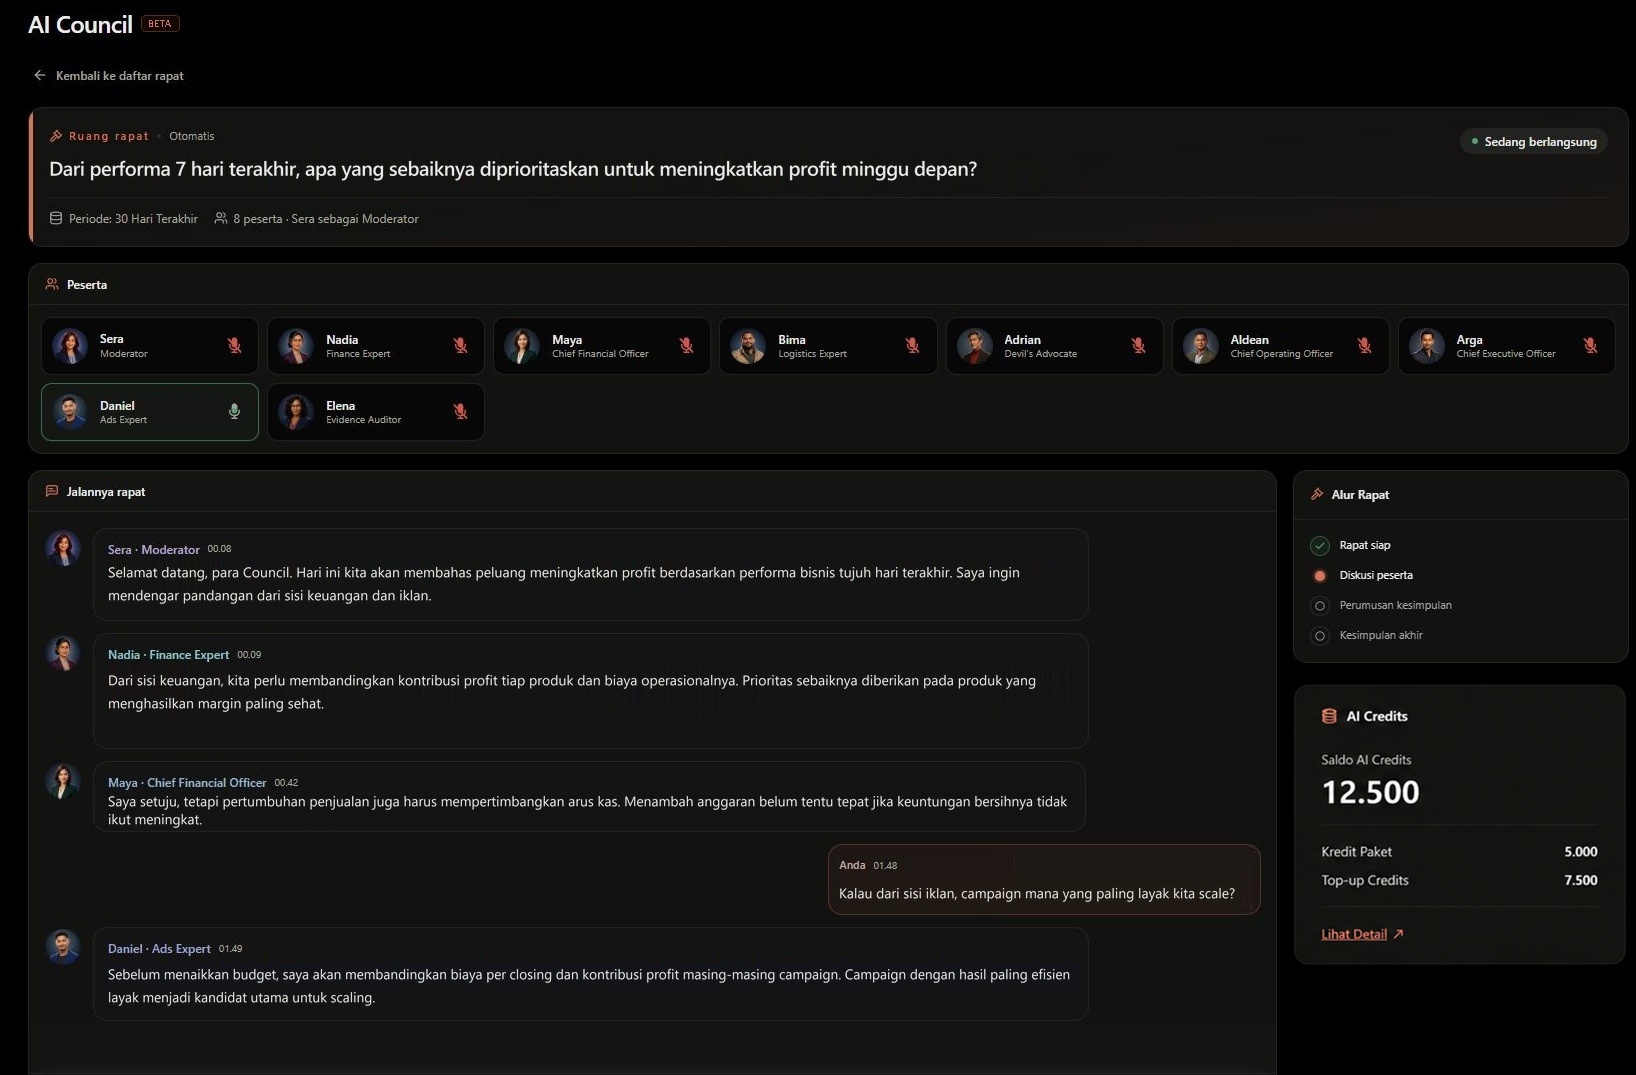Mute Daniel's active green microphone

pos(234,411)
